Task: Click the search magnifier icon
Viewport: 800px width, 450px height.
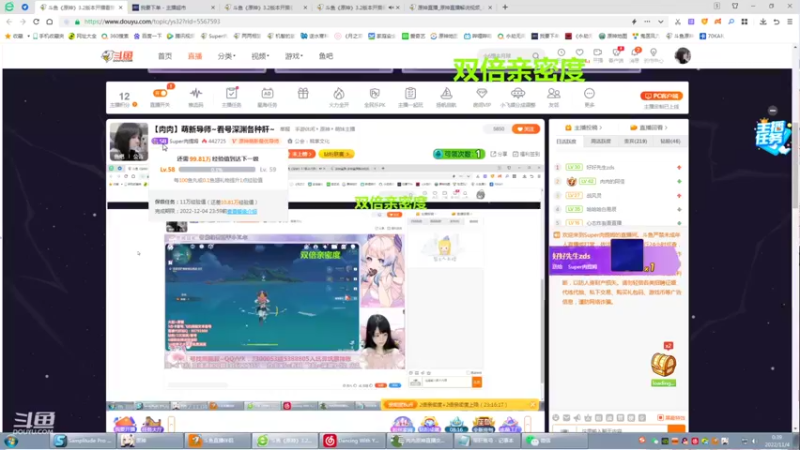Action: [536, 56]
